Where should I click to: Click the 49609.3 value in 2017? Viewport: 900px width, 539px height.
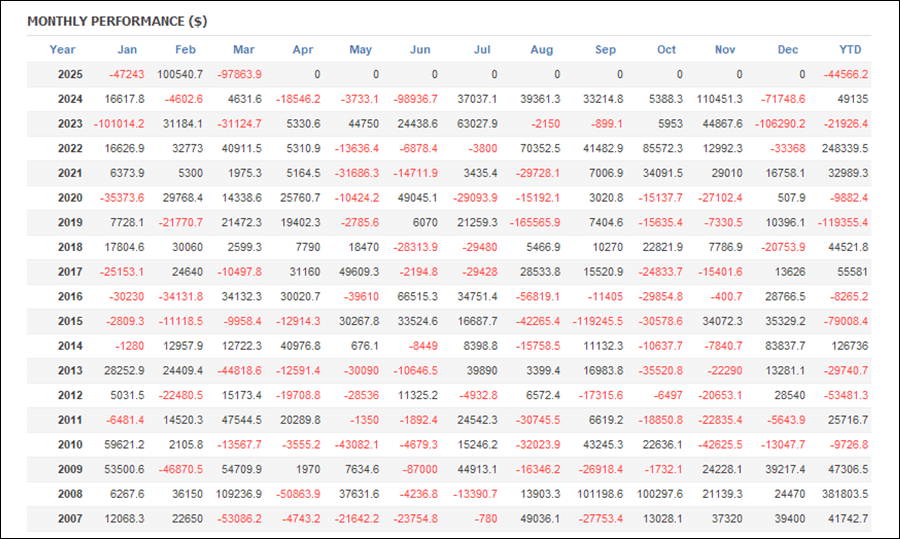(359, 272)
